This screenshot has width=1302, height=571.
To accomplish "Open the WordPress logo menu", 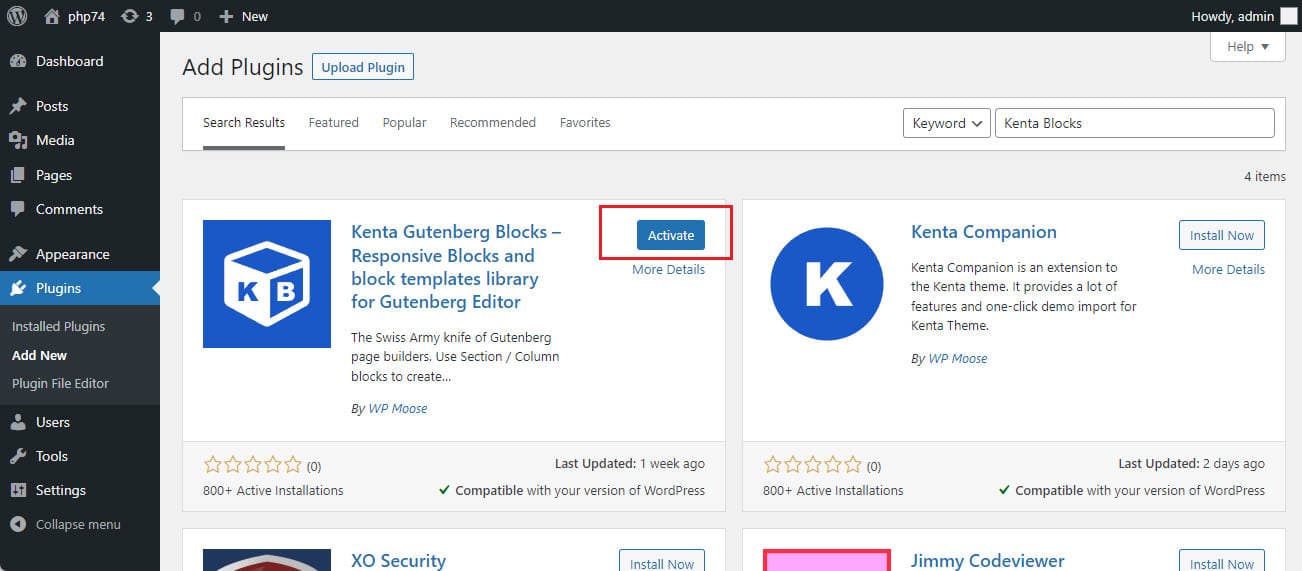I will (x=17, y=16).
